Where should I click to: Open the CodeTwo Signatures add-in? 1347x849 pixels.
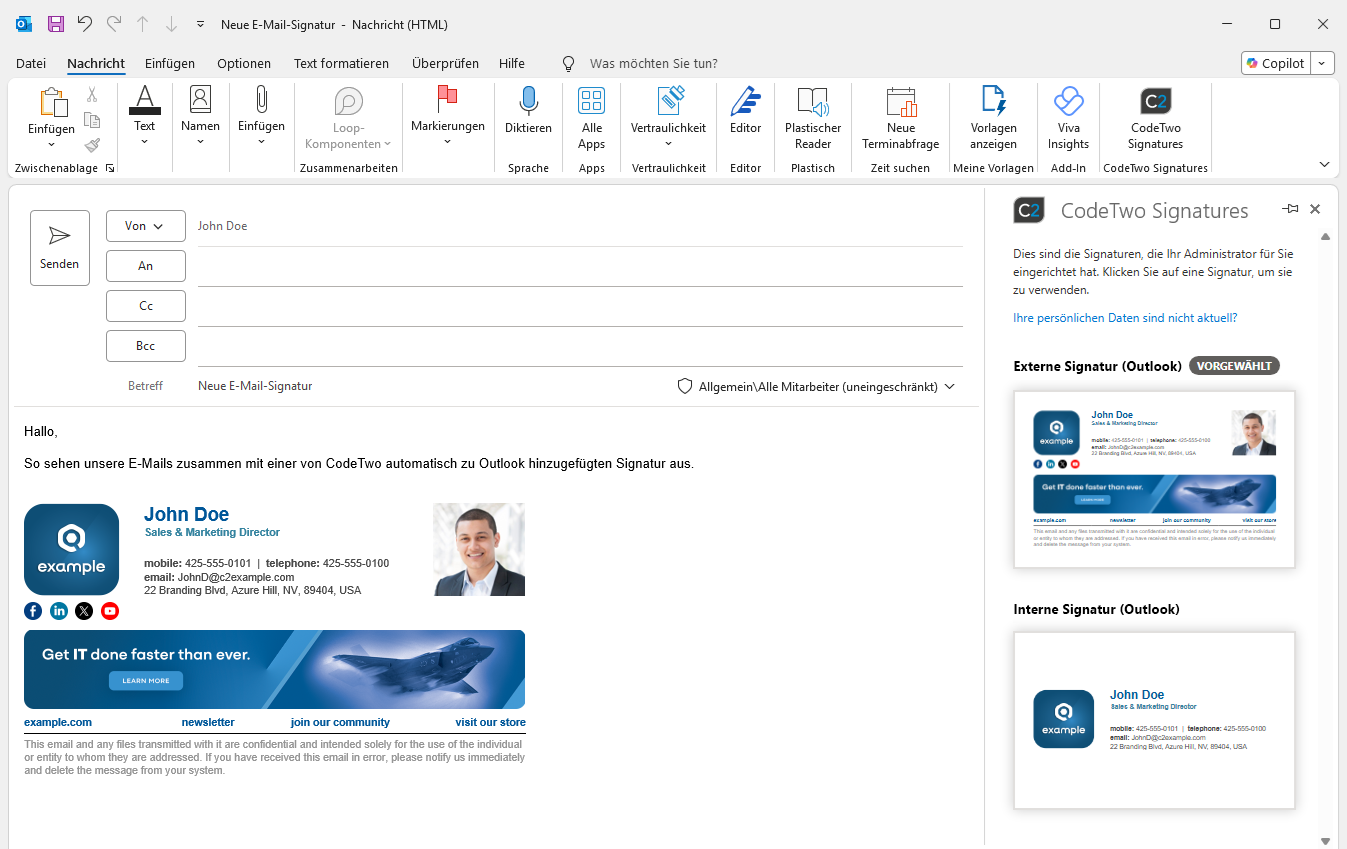1155,118
